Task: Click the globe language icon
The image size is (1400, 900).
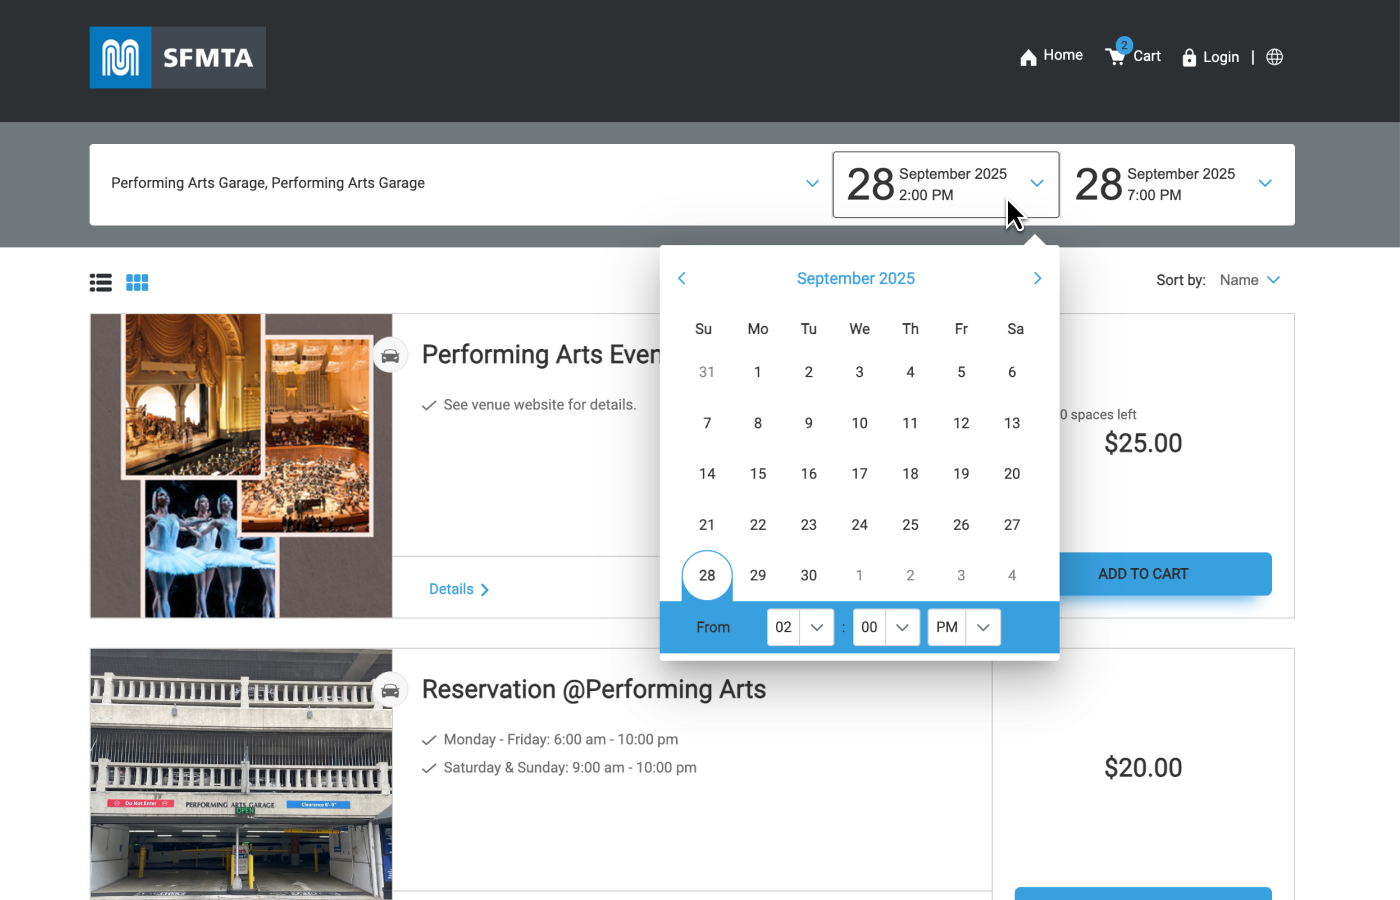Action: (x=1274, y=57)
